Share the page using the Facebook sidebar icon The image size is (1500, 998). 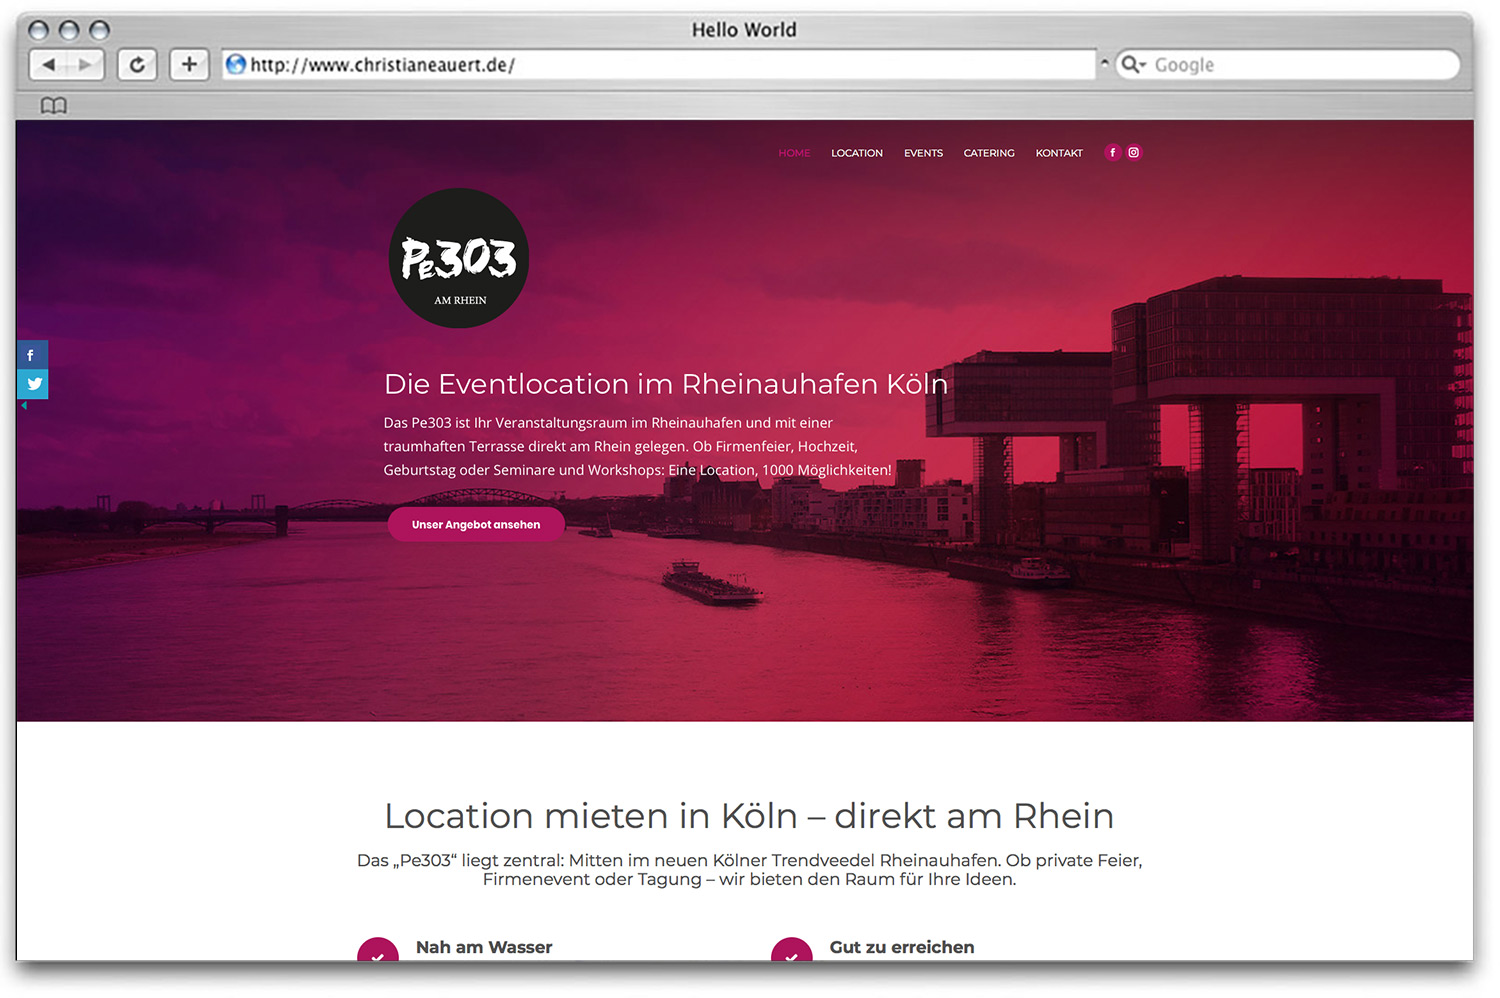pos(32,355)
